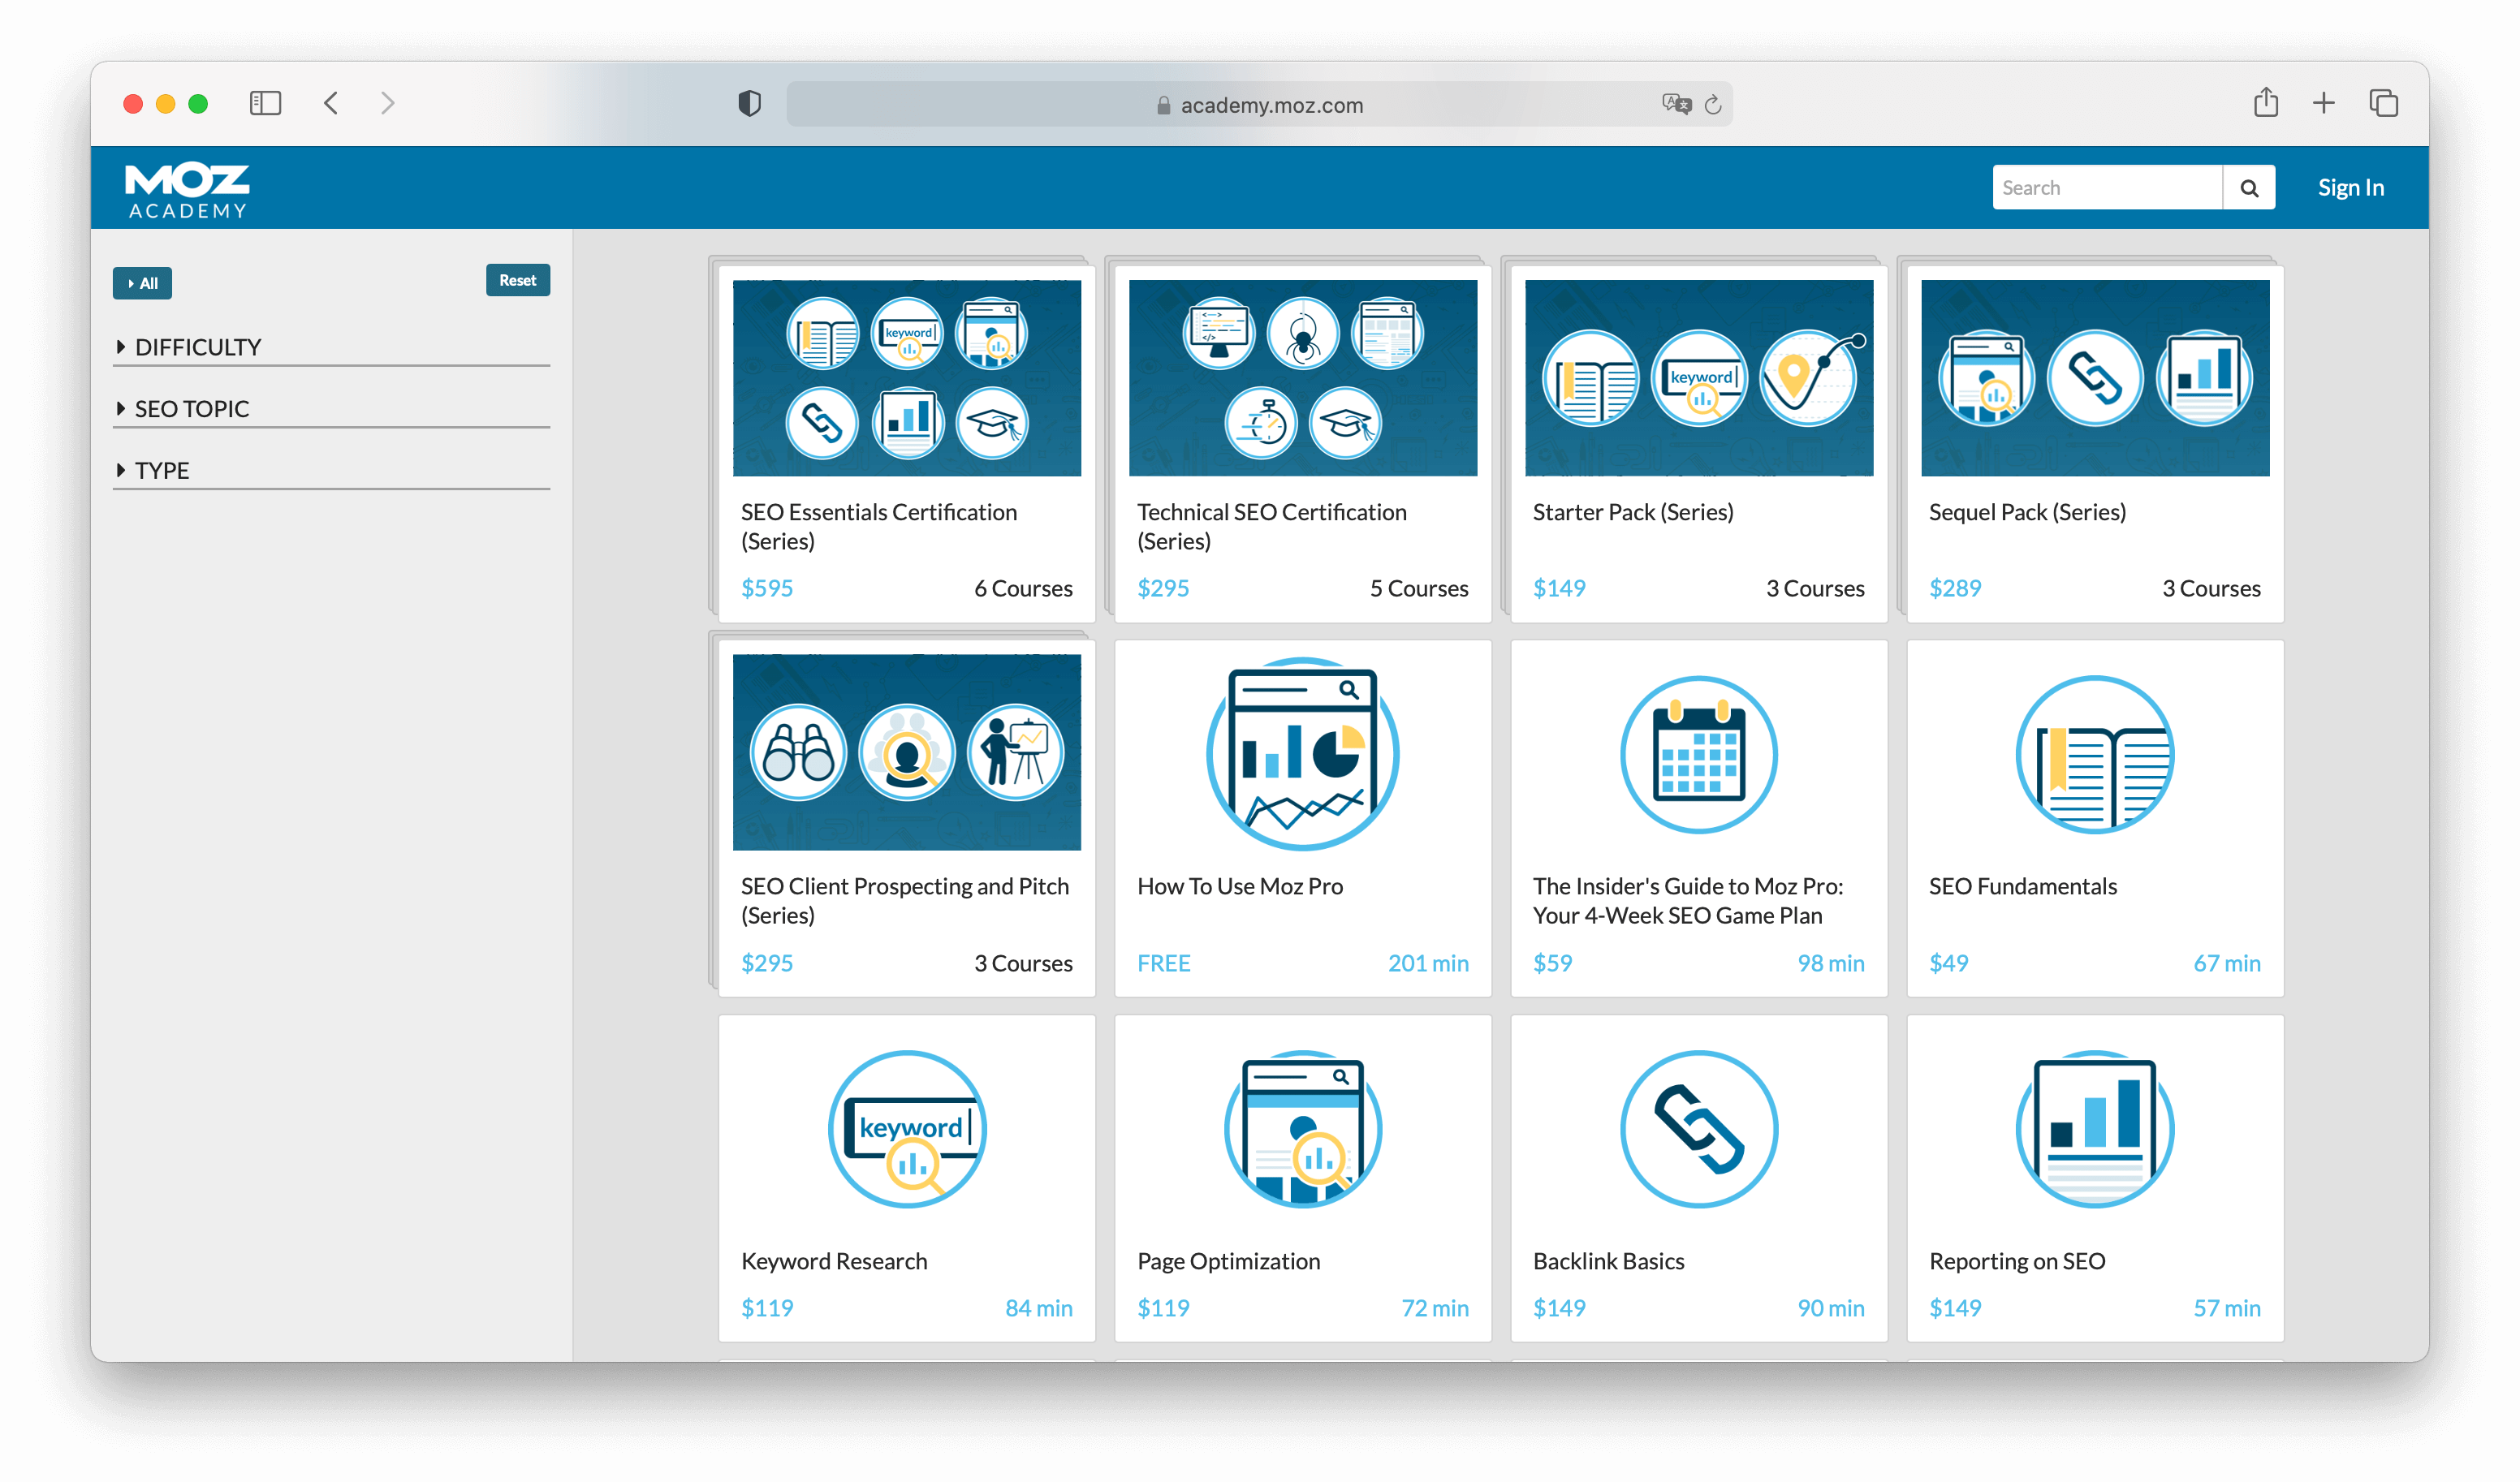Click the chain link icon for Backlink Basics
The image size is (2520, 1482).
(x=1698, y=1129)
